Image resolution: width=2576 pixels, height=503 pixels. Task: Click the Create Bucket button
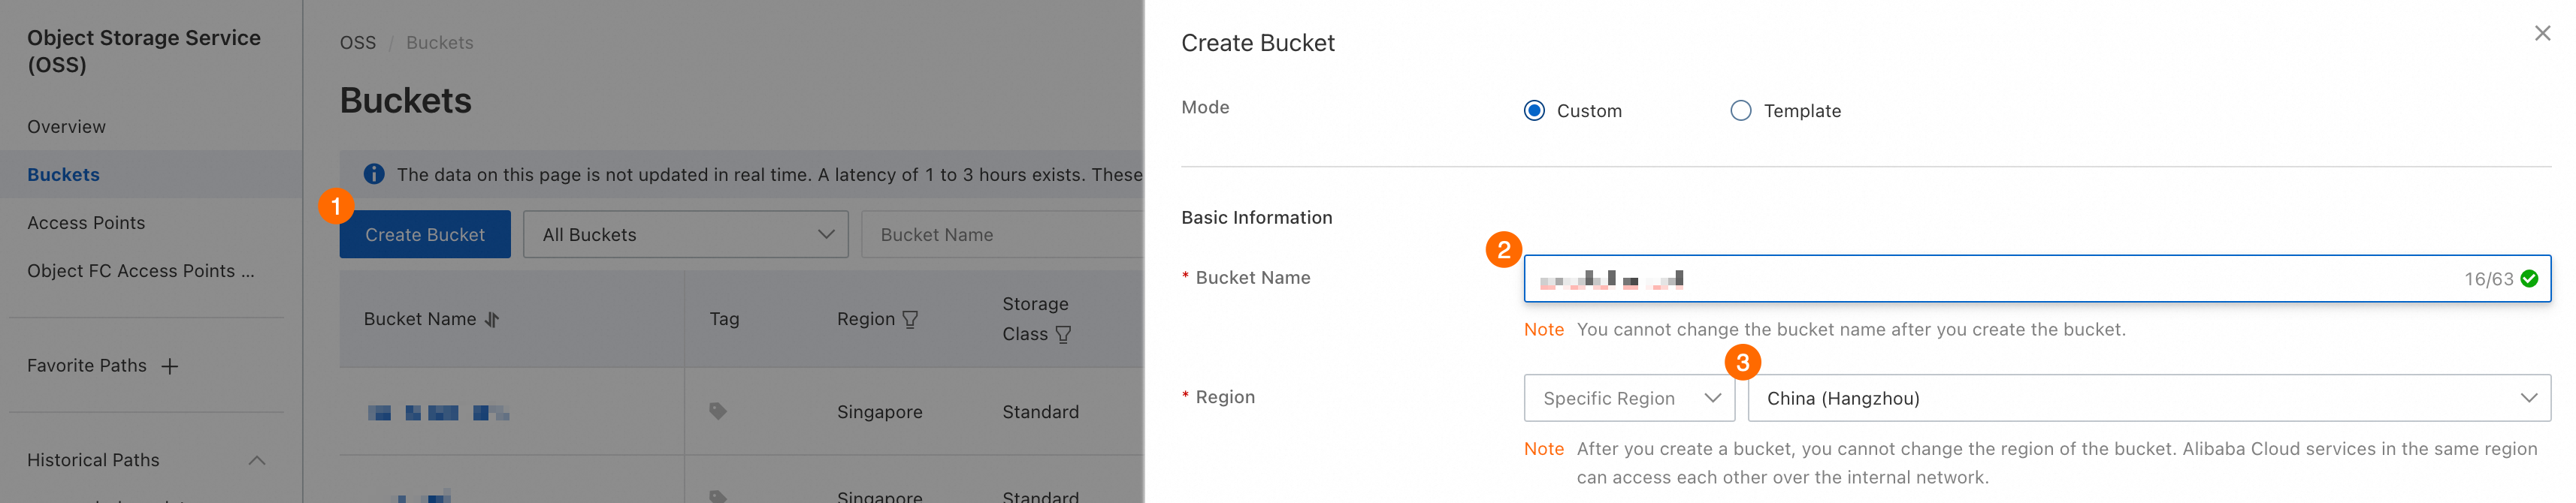click(x=425, y=235)
